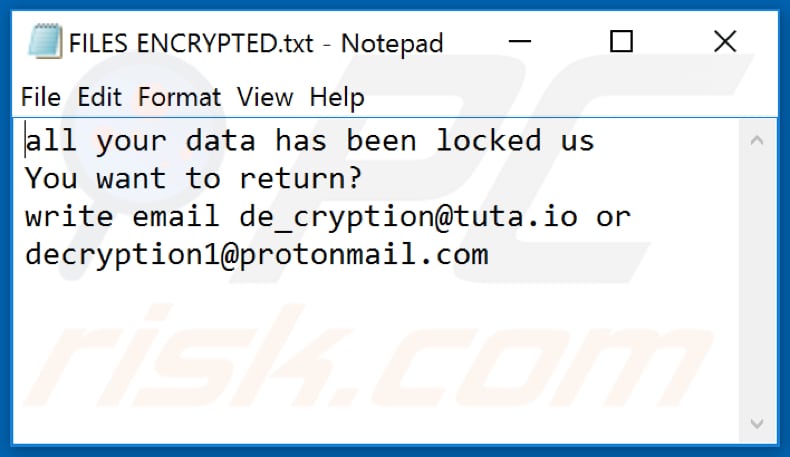The width and height of the screenshot is (790, 457).
Task: Click the title text "FILES ENCRYPTED.txt - Notepad"
Action: (x=255, y=43)
